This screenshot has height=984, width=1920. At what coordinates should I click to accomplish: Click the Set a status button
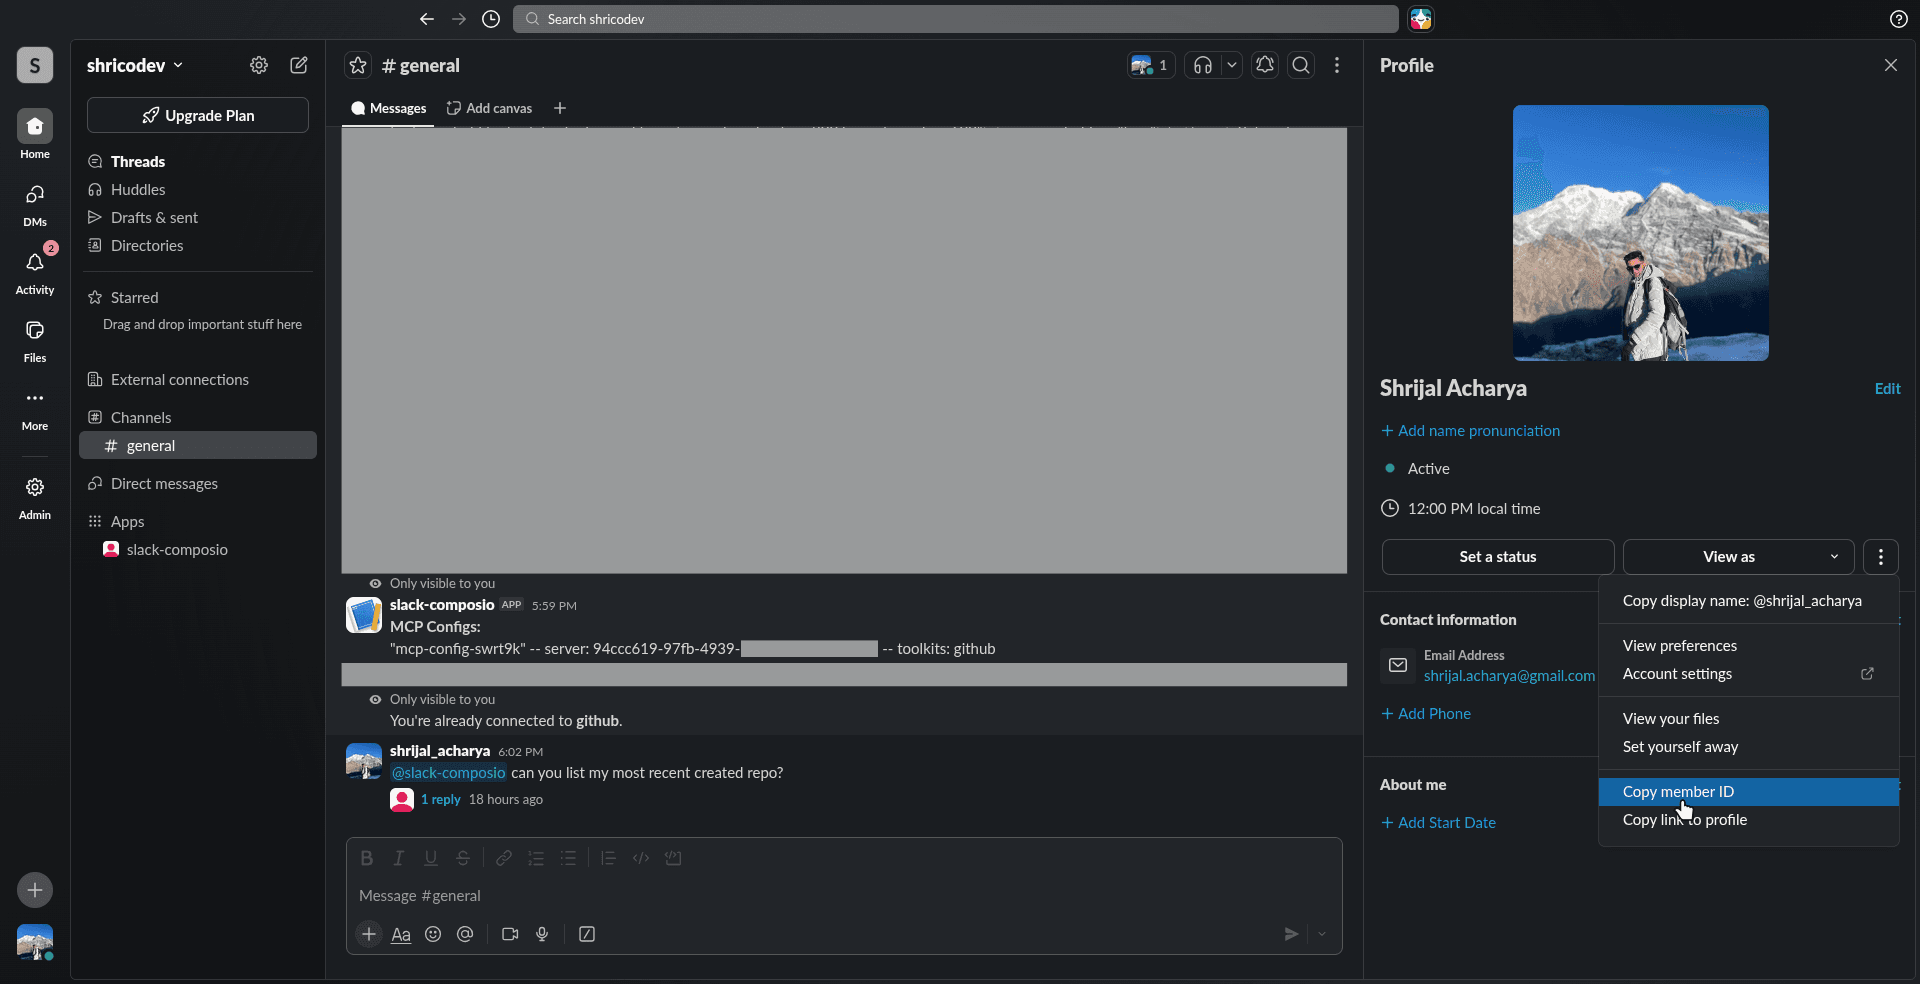point(1497,557)
